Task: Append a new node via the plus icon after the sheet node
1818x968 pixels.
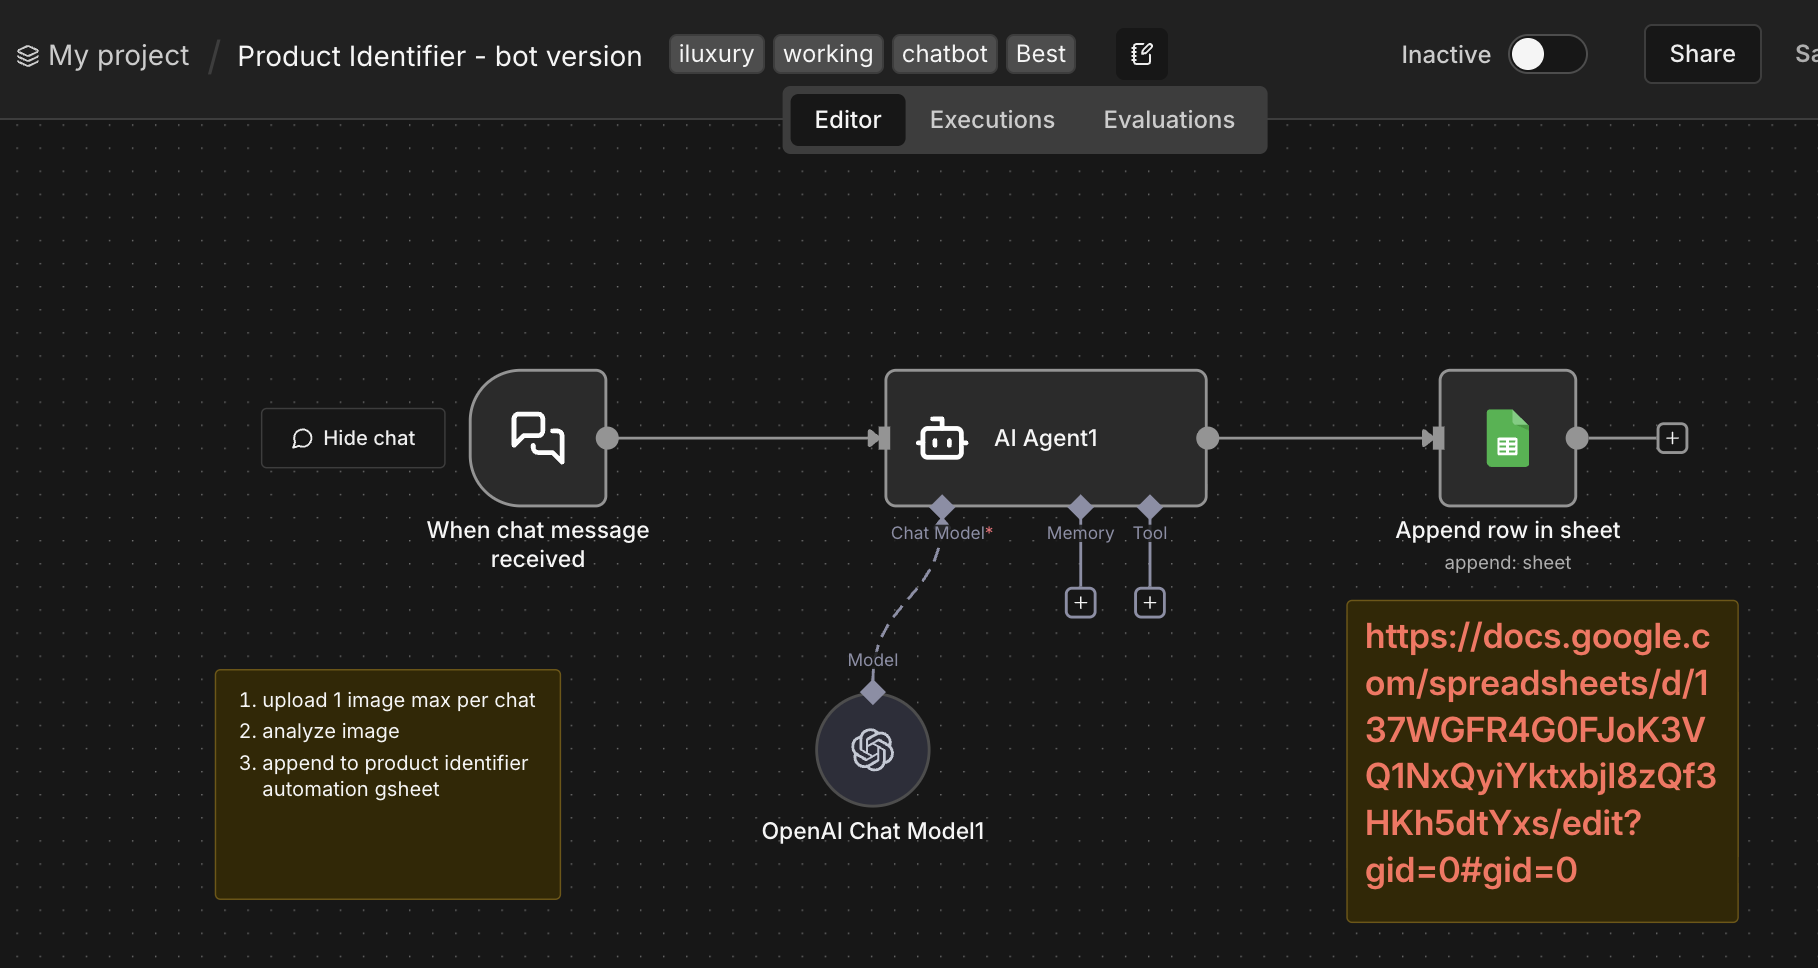Action: tap(1671, 437)
